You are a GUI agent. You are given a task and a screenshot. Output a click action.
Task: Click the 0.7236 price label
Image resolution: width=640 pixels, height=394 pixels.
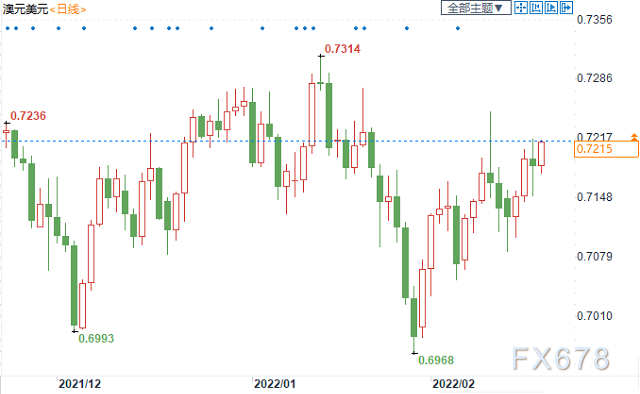[x=28, y=116]
